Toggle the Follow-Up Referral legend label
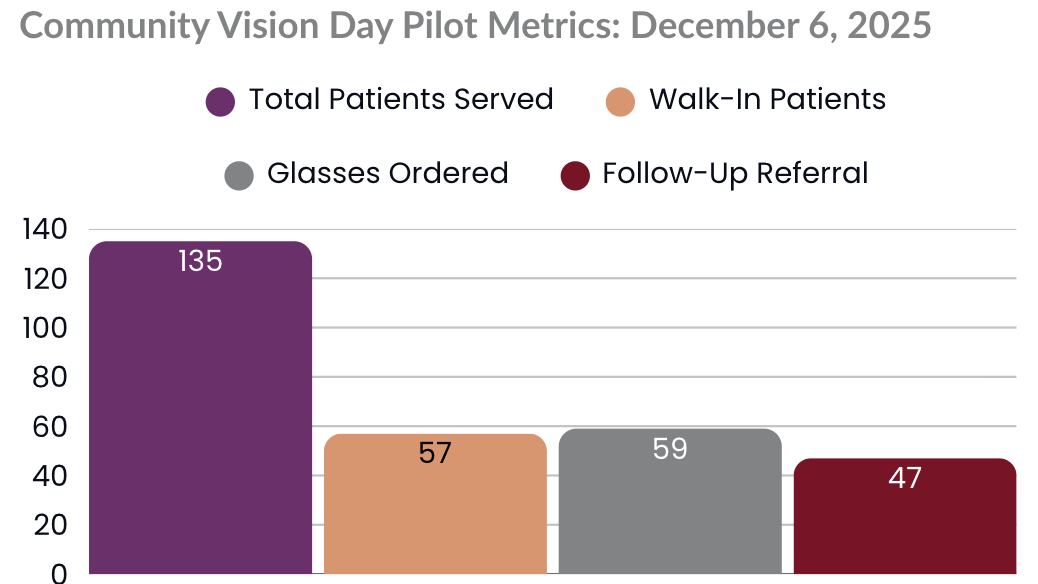 click(735, 174)
